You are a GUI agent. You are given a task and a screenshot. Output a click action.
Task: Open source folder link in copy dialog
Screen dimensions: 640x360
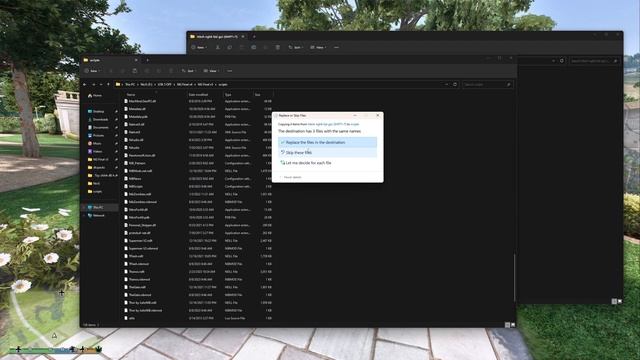327,124
